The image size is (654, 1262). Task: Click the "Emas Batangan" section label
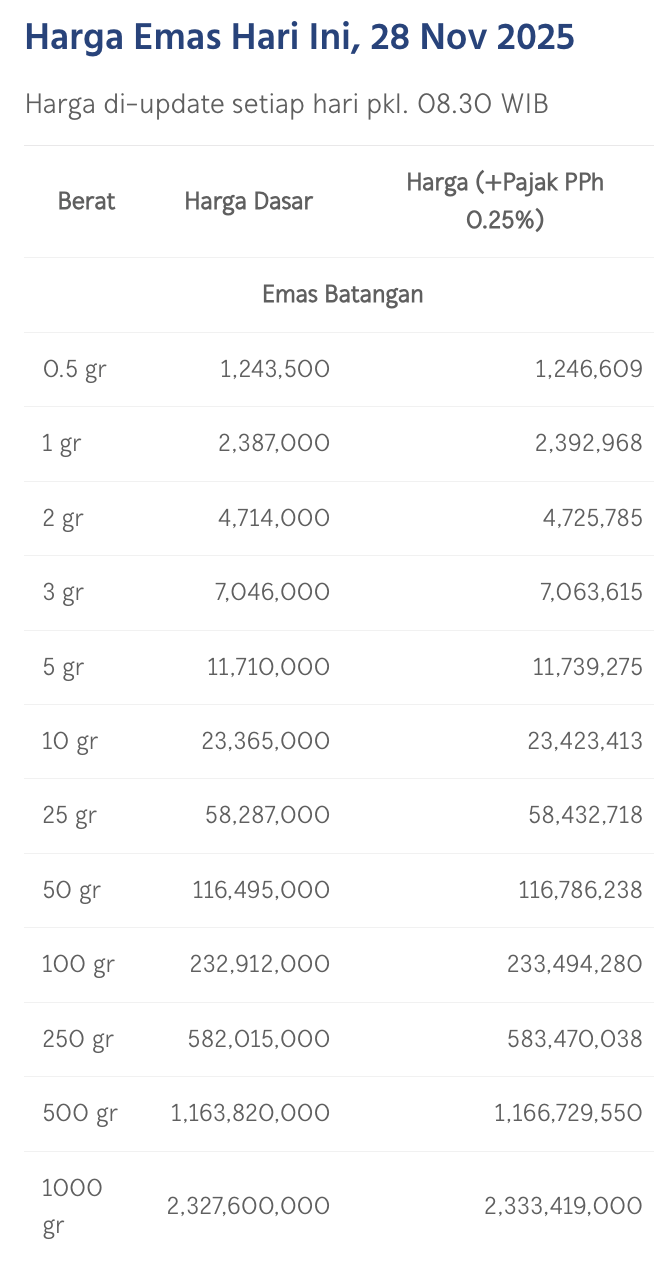pos(342,294)
